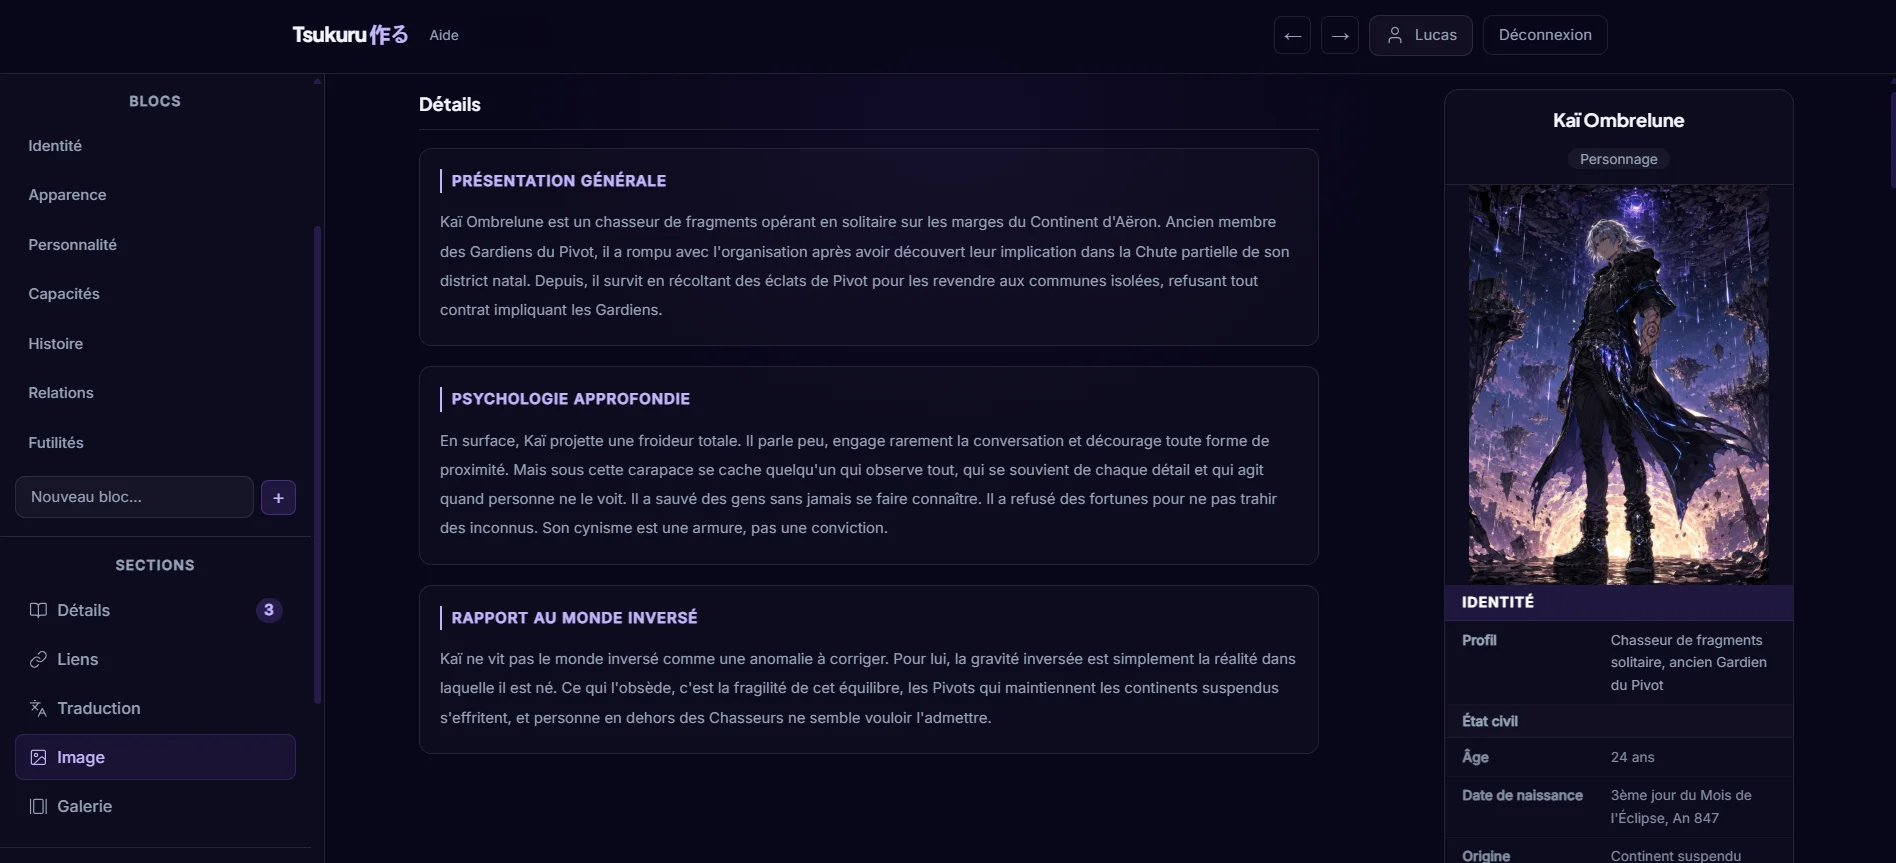Open the Liens section

click(155, 659)
